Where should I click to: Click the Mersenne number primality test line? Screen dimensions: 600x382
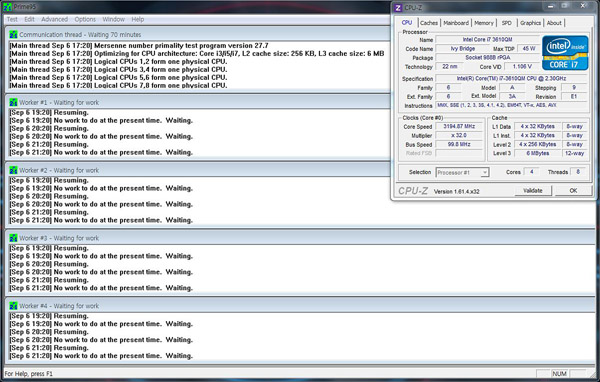139,46
